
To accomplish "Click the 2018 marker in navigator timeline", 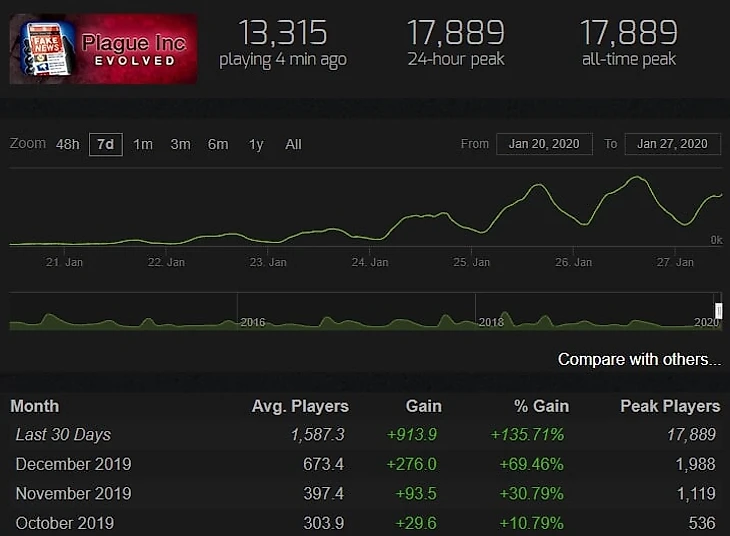I will point(491,322).
